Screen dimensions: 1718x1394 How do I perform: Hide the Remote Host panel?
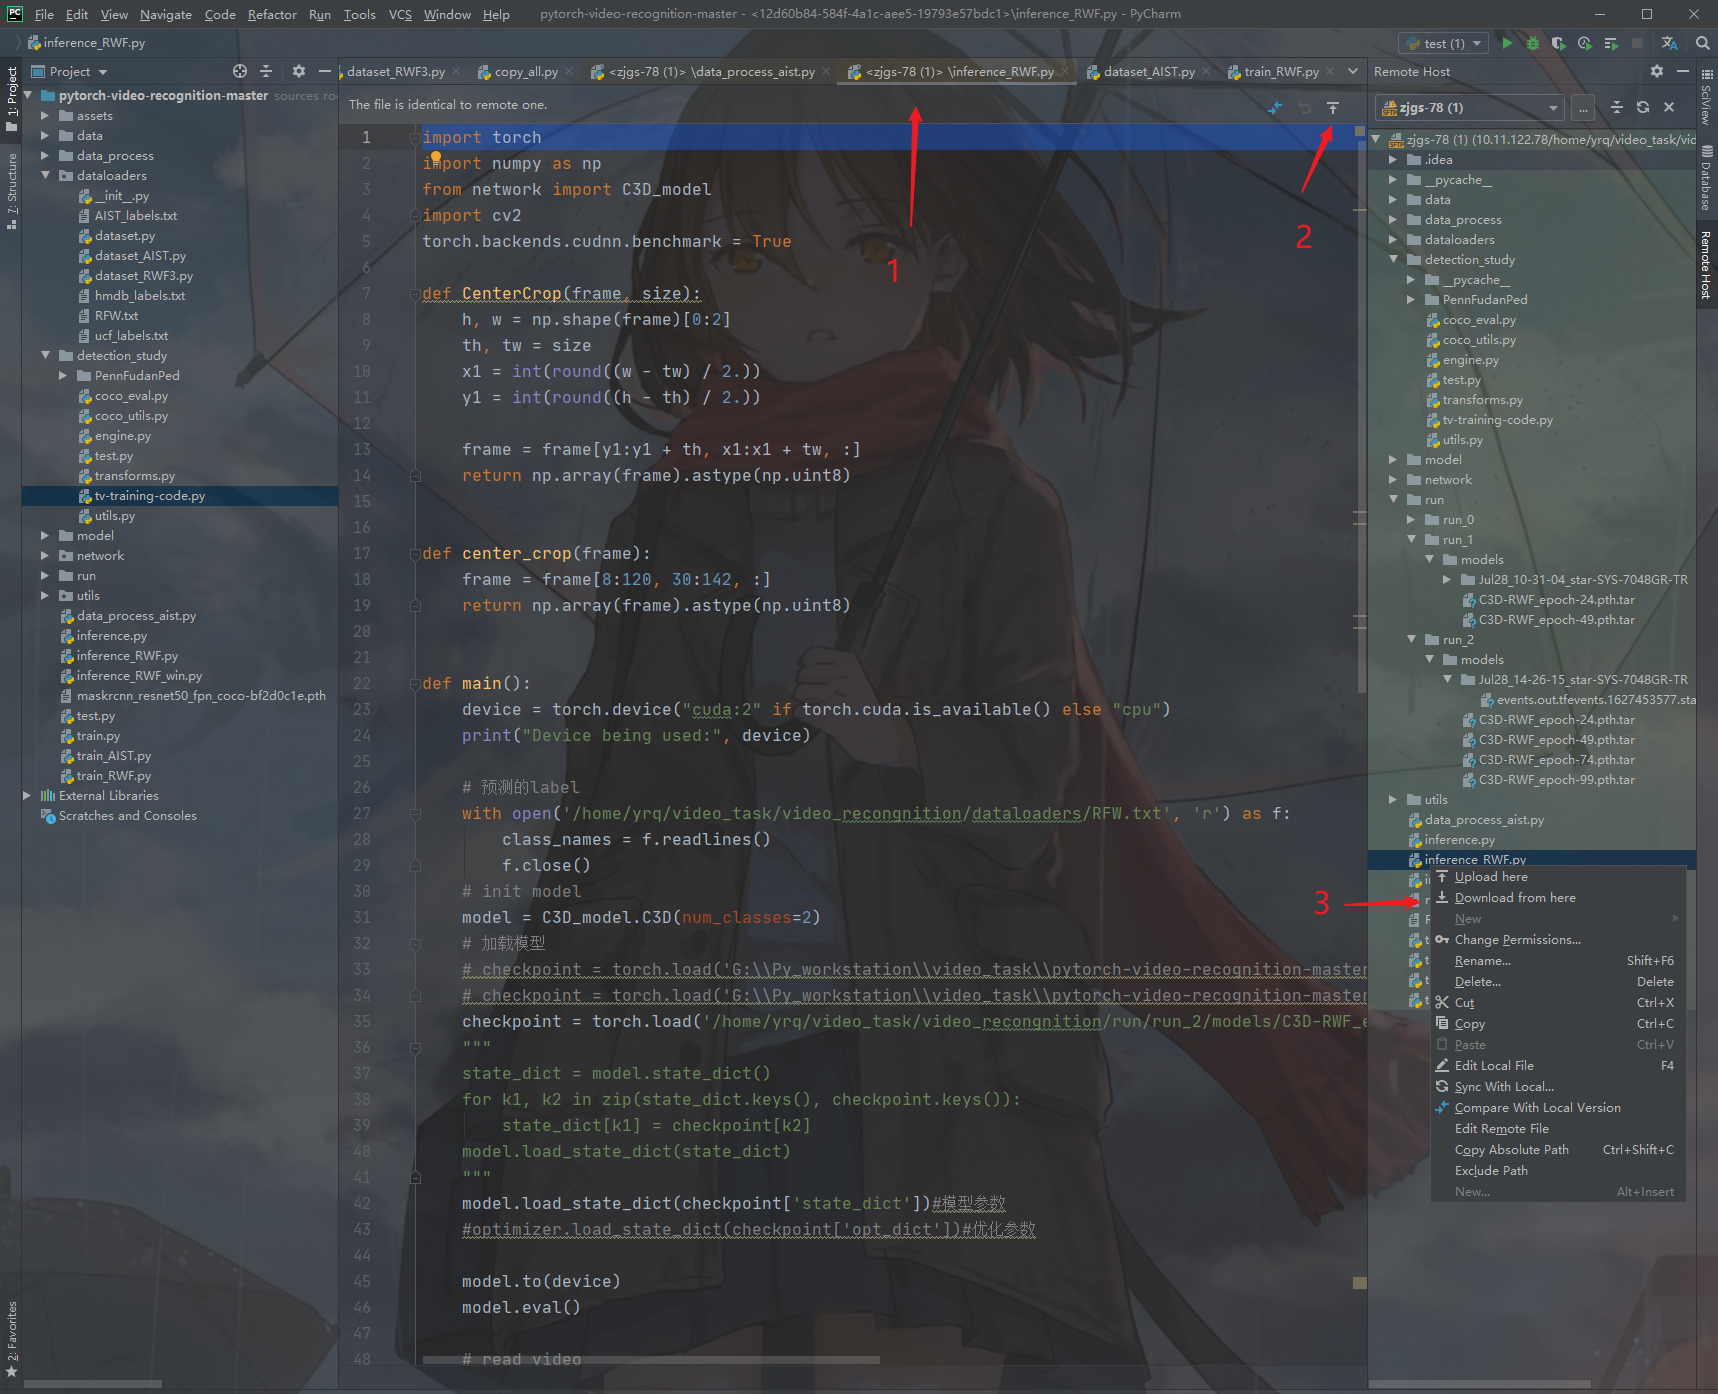click(1683, 71)
